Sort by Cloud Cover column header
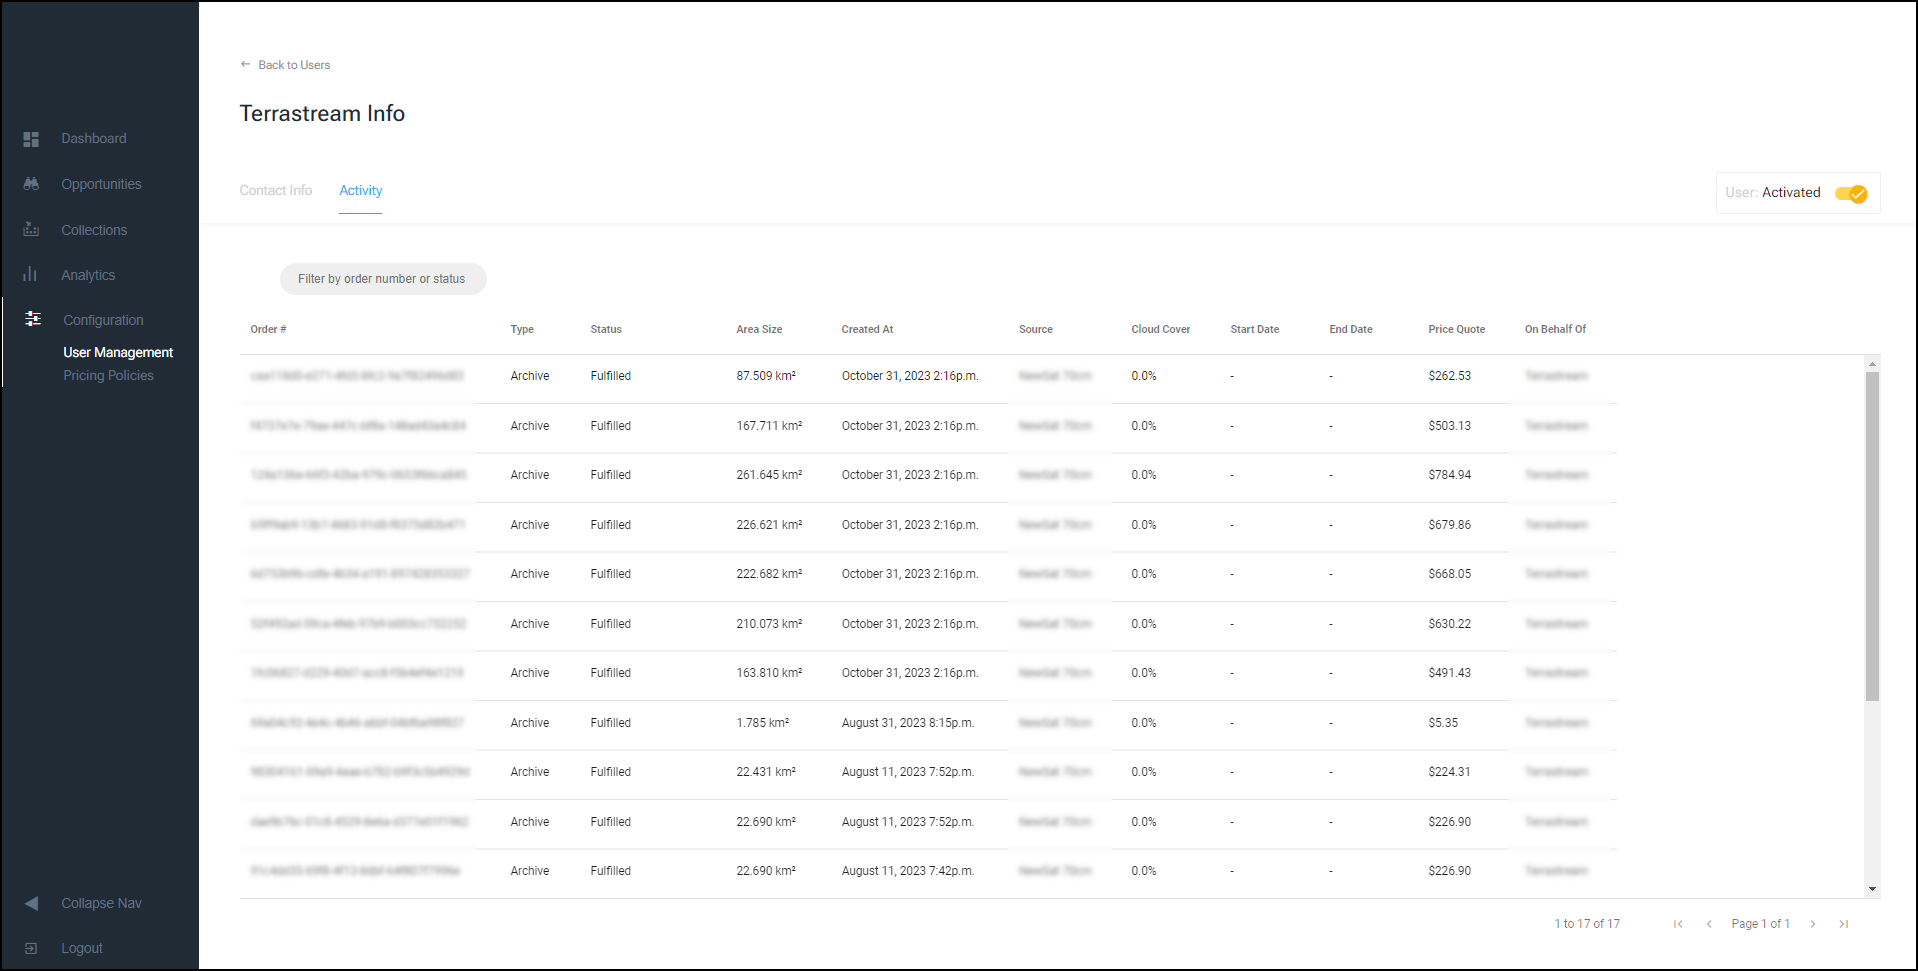Screen dimensions: 1918x971 (x=1161, y=329)
